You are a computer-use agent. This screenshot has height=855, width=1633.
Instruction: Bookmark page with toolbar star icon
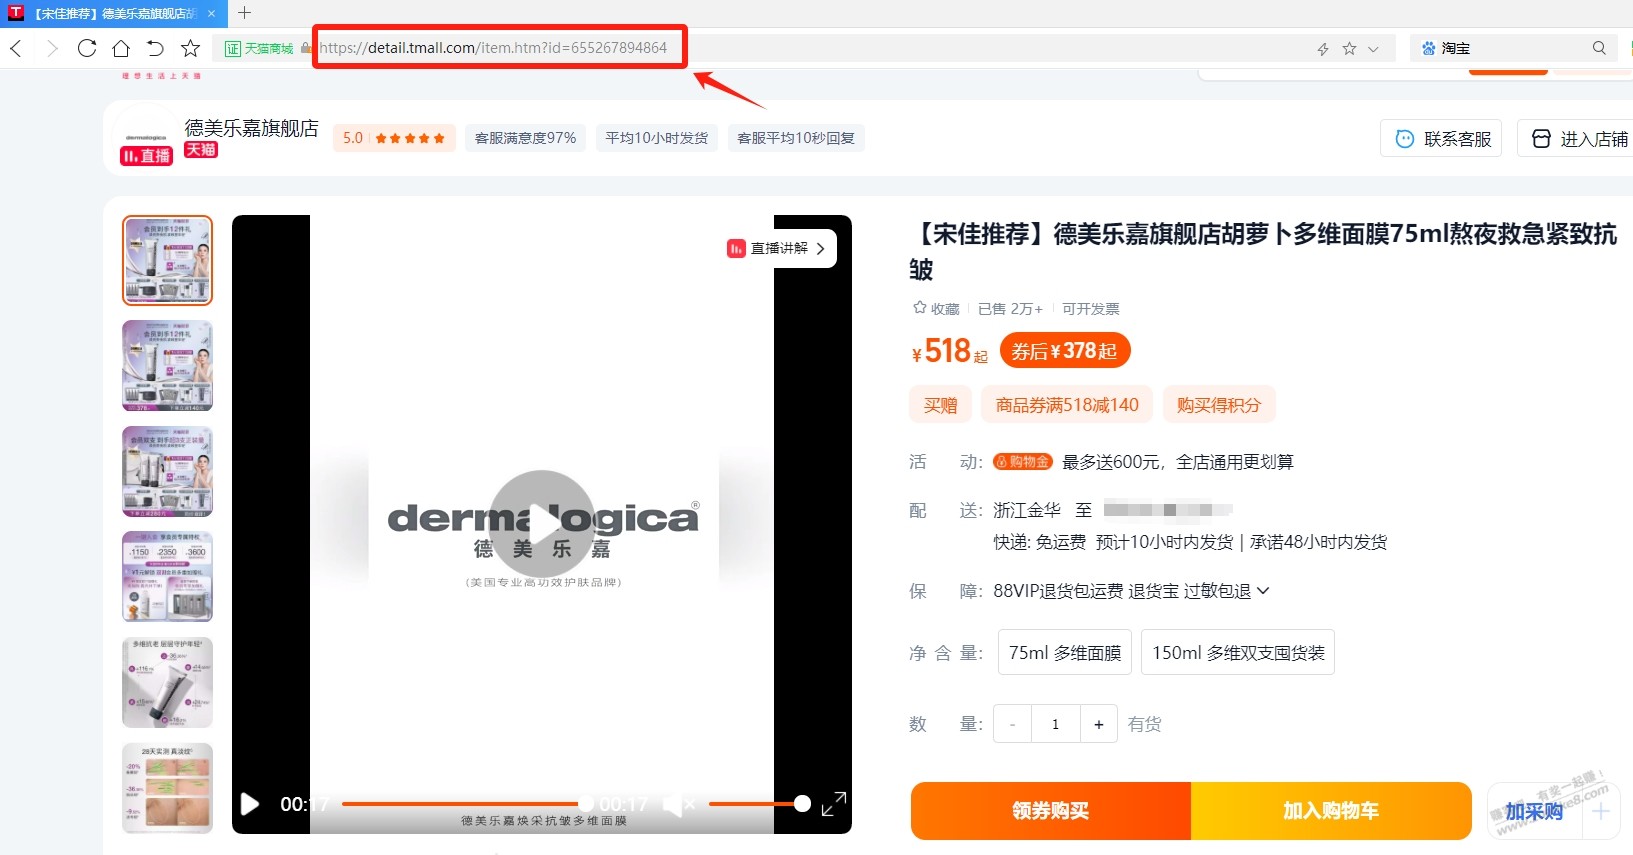click(x=190, y=48)
